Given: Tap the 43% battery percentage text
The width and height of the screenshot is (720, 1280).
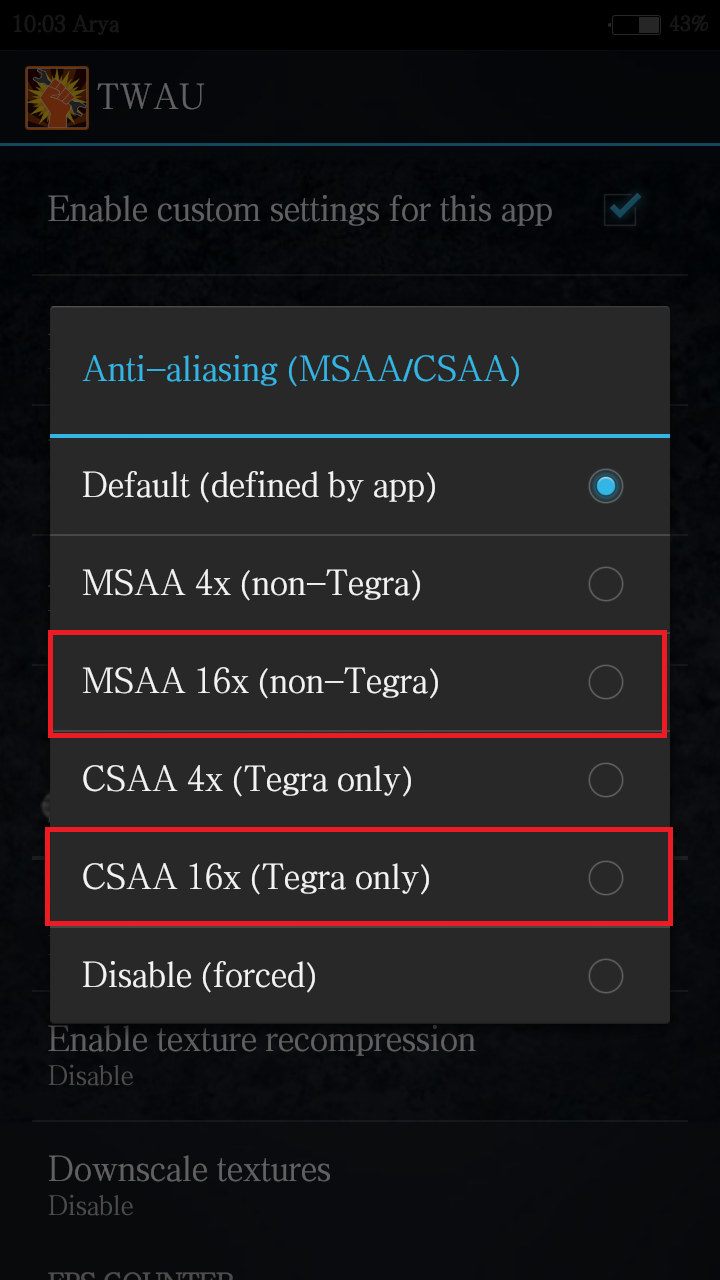Looking at the screenshot, I should (688, 24).
